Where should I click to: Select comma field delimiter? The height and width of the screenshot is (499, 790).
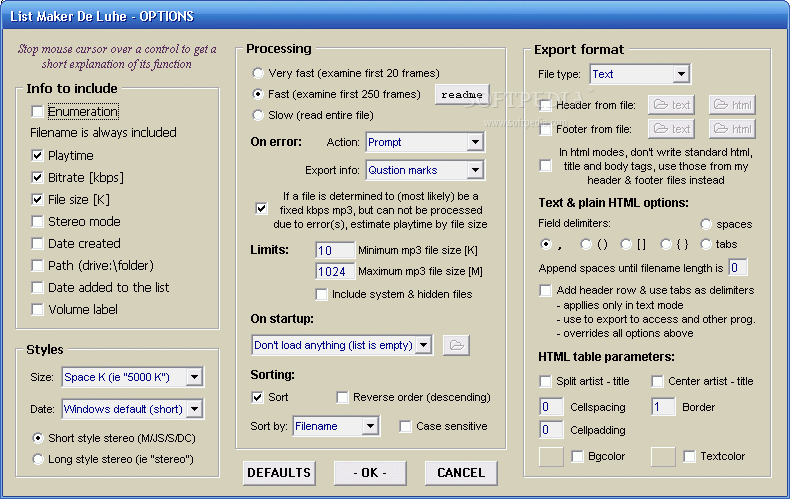pos(546,244)
